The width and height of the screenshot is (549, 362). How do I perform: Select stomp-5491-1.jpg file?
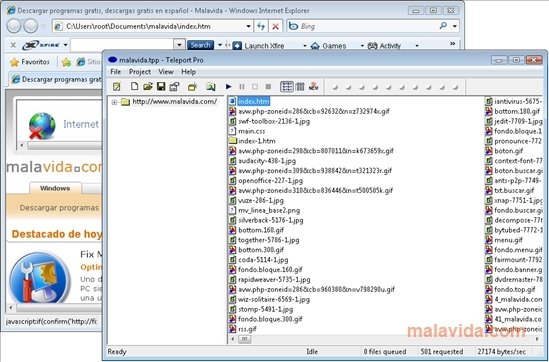pyautogui.click(x=265, y=309)
